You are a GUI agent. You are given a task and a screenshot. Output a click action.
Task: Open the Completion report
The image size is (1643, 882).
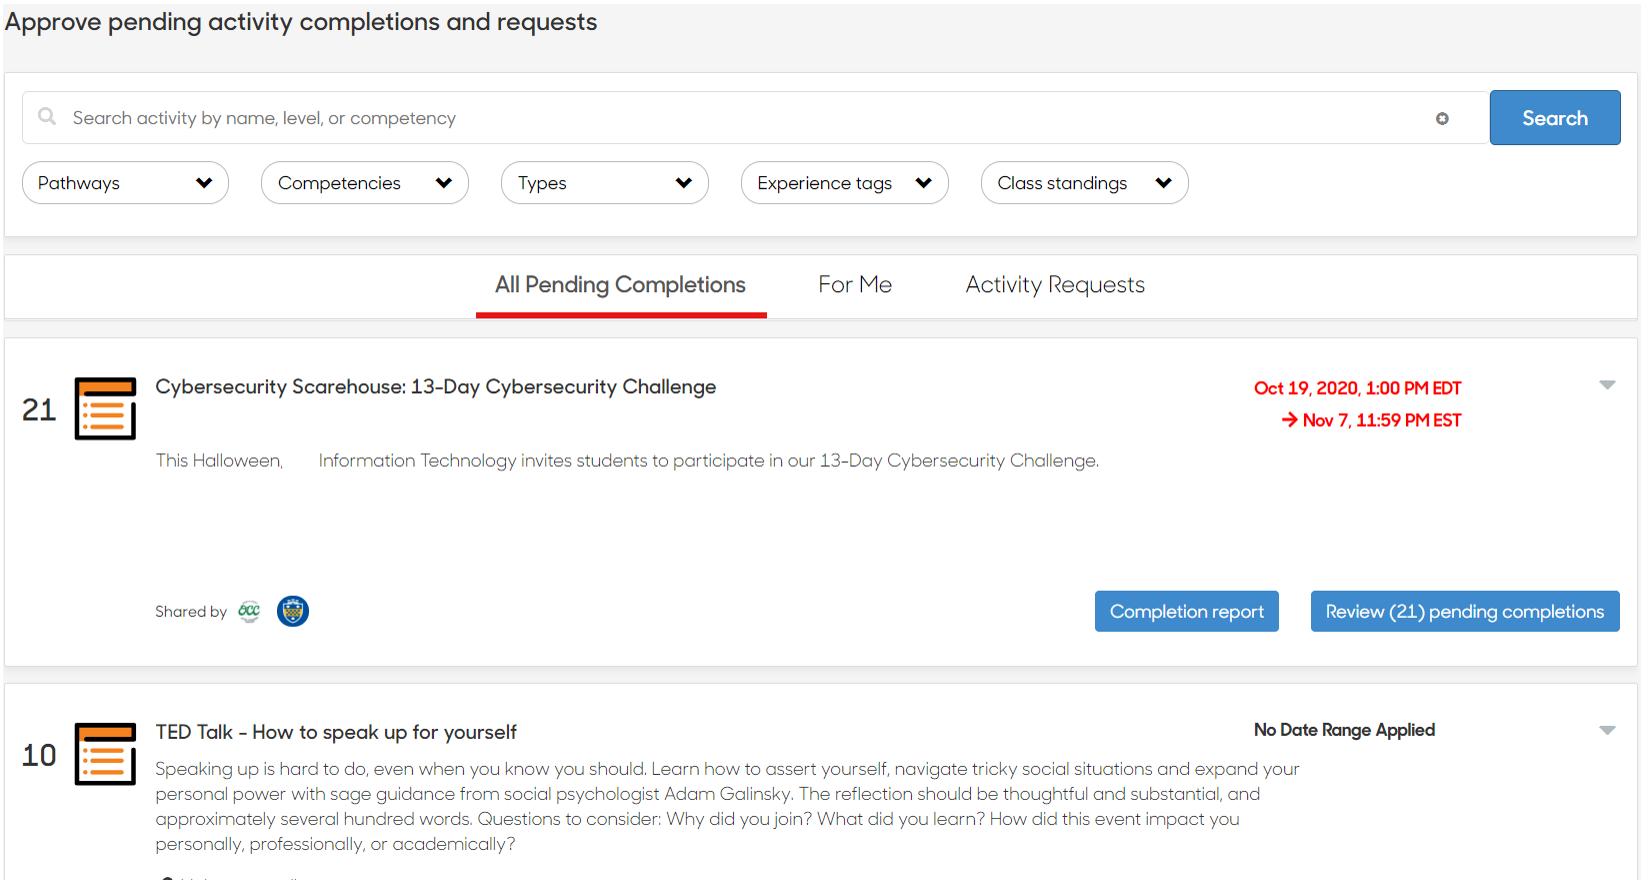point(1187,611)
